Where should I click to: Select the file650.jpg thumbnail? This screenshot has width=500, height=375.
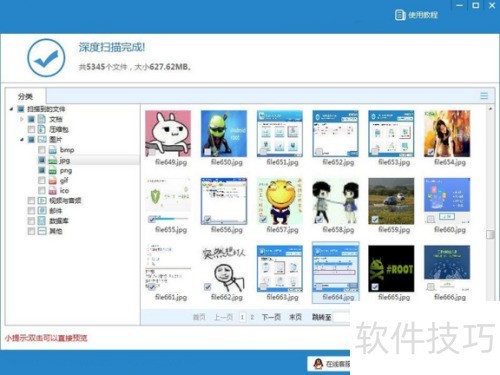[x=224, y=133]
